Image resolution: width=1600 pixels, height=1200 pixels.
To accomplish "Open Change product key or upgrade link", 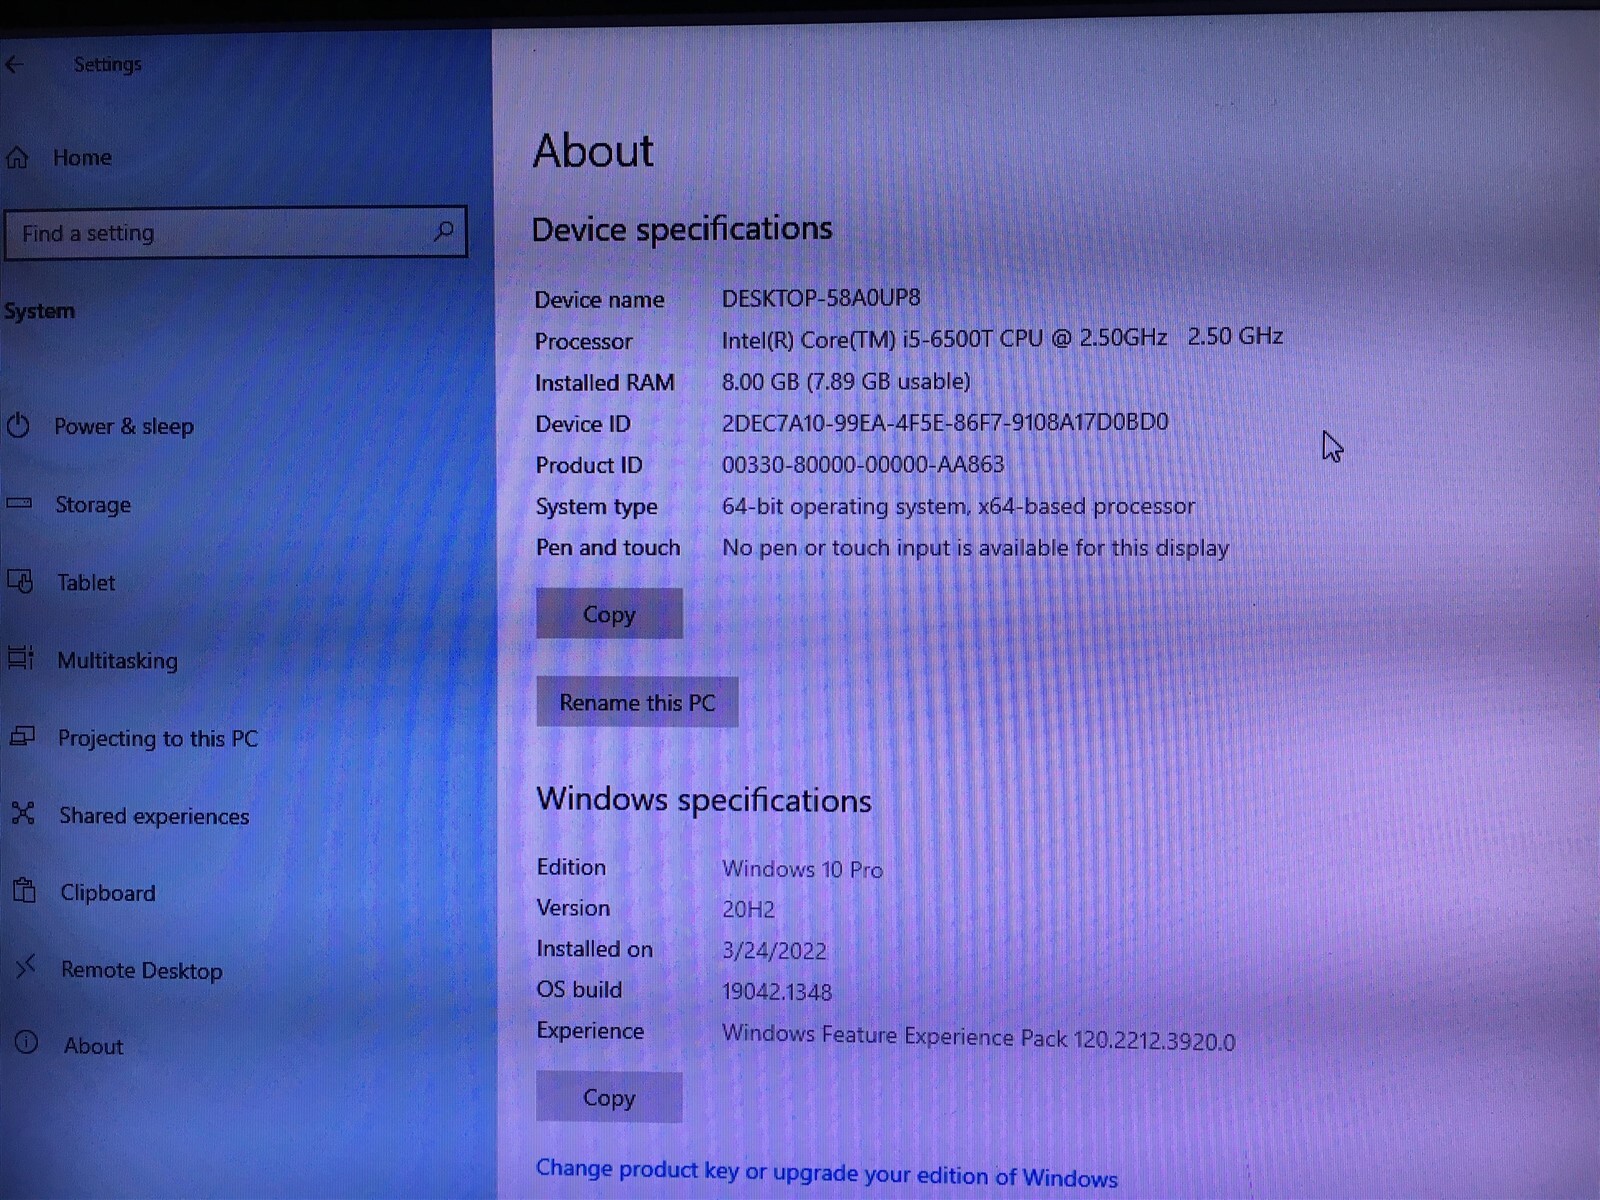I will click(827, 1173).
